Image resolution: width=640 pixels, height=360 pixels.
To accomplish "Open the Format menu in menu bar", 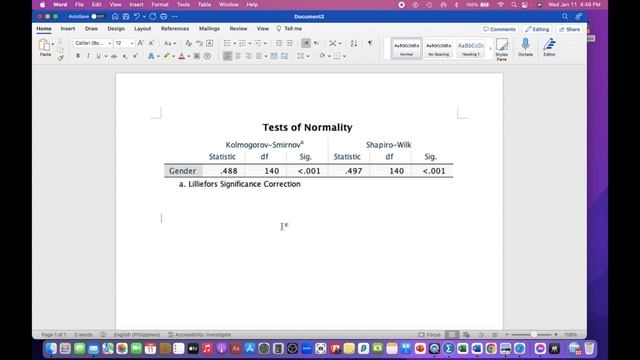I will (160, 4).
